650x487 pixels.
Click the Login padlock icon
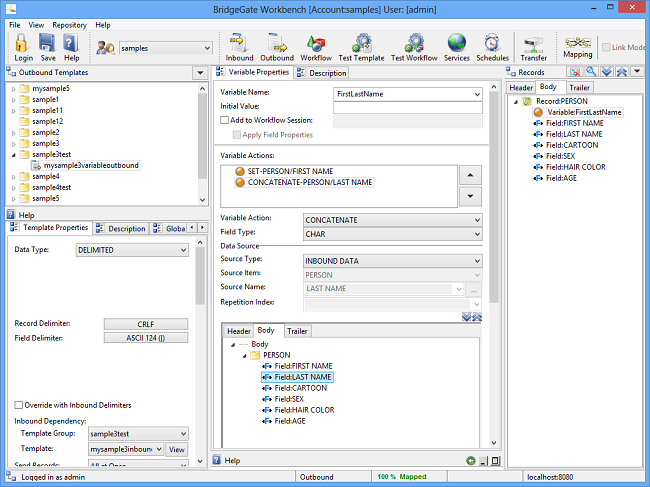22,44
